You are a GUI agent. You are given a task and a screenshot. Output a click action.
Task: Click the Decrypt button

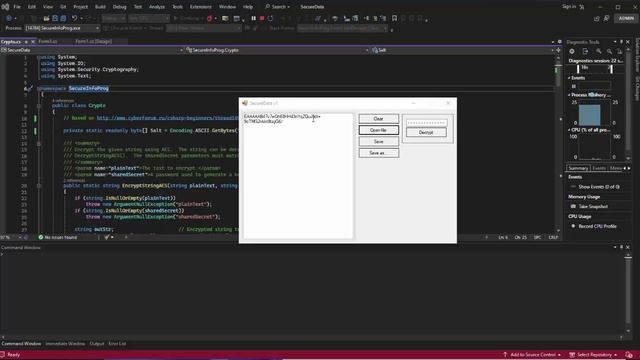pyautogui.click(x=426, y=132)
